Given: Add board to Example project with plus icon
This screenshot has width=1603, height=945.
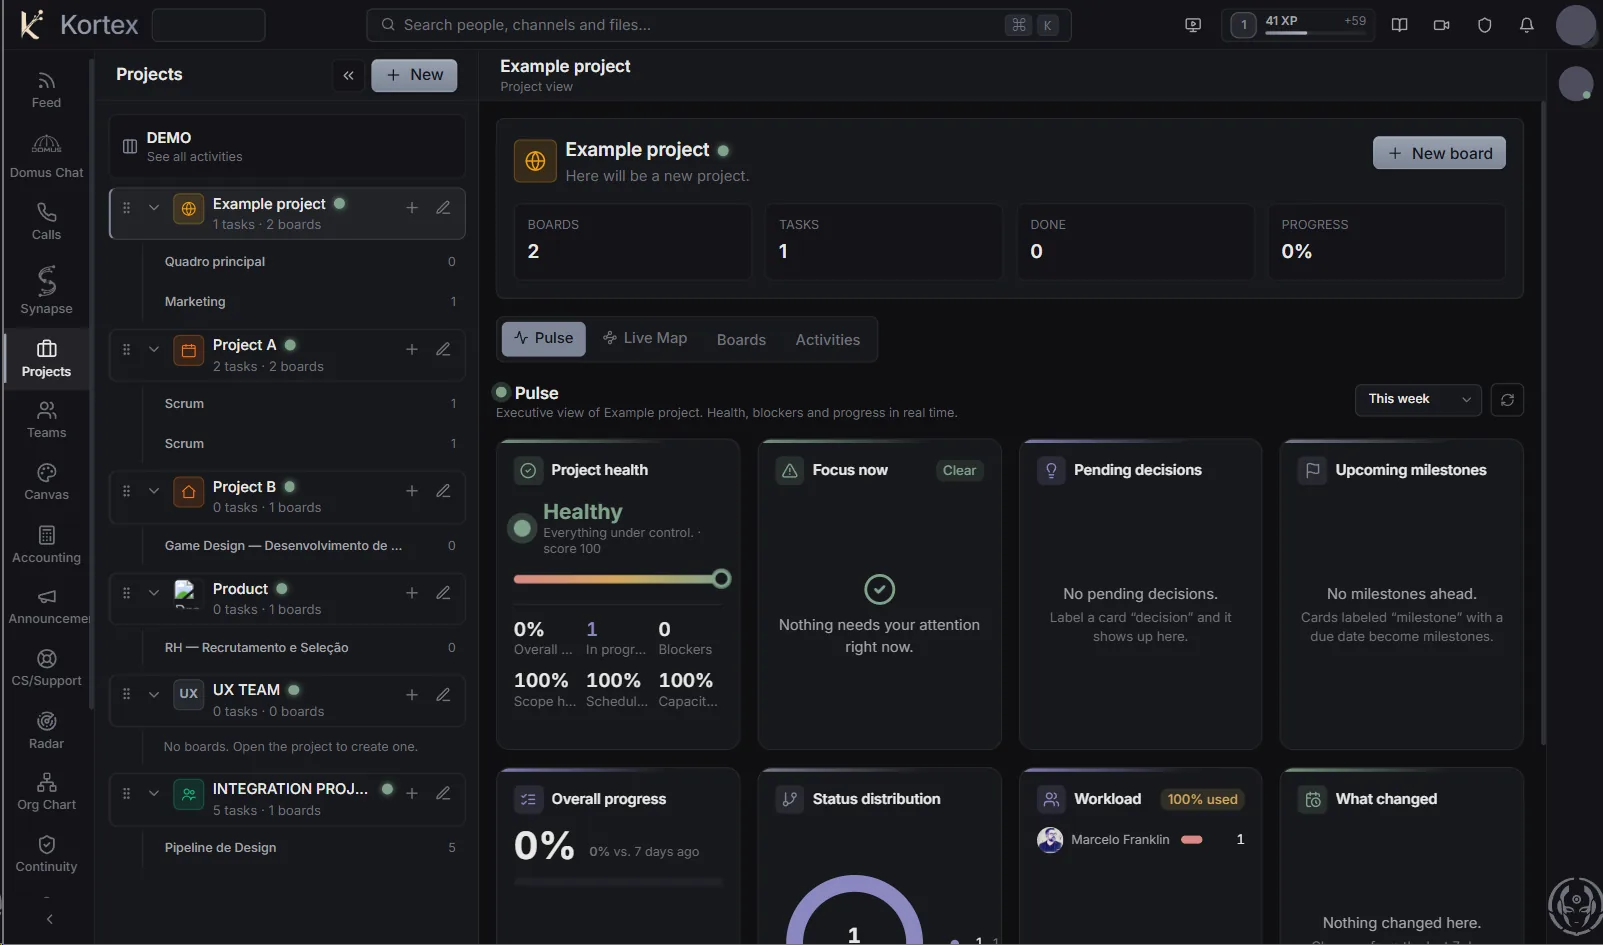Looking at the screenshot, I should (x=411, y=208).
